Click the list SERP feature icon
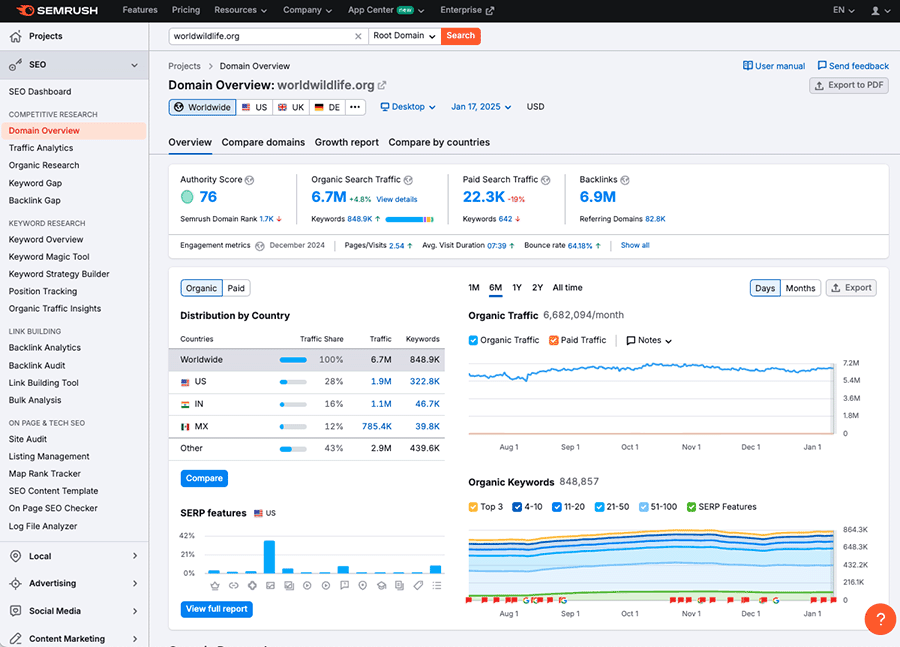Screen dimensions: 900x647 click(x=437, y=586)
